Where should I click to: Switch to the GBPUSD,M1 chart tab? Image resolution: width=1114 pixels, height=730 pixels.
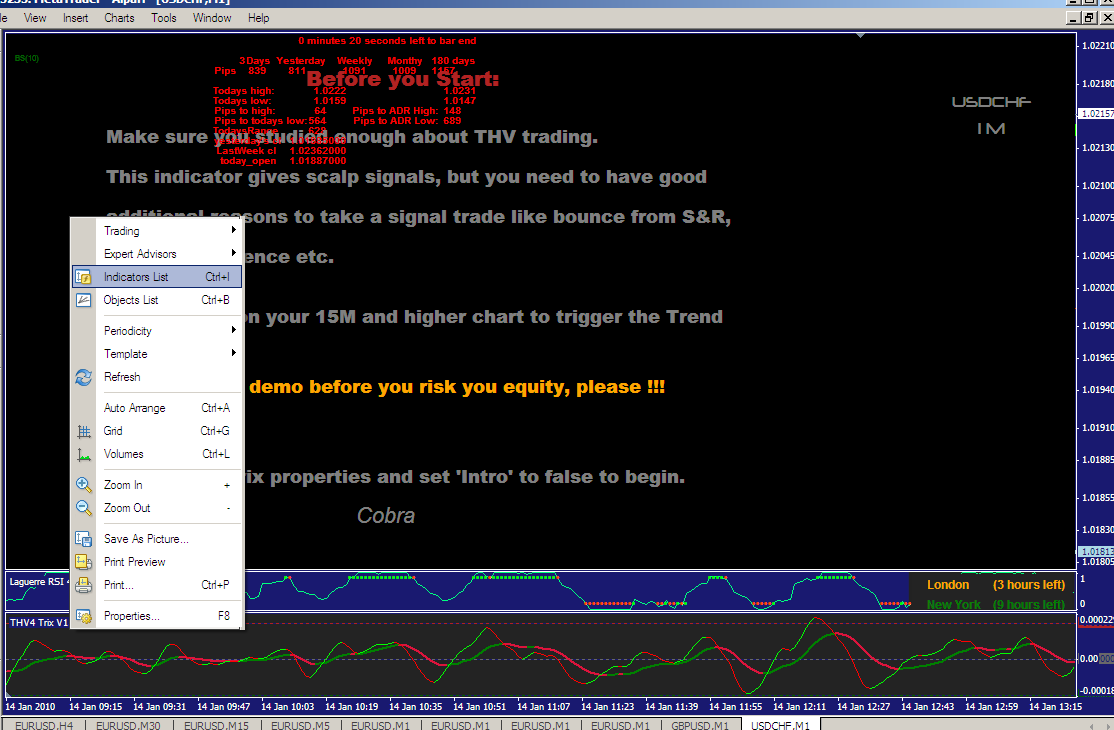point(700,724)
